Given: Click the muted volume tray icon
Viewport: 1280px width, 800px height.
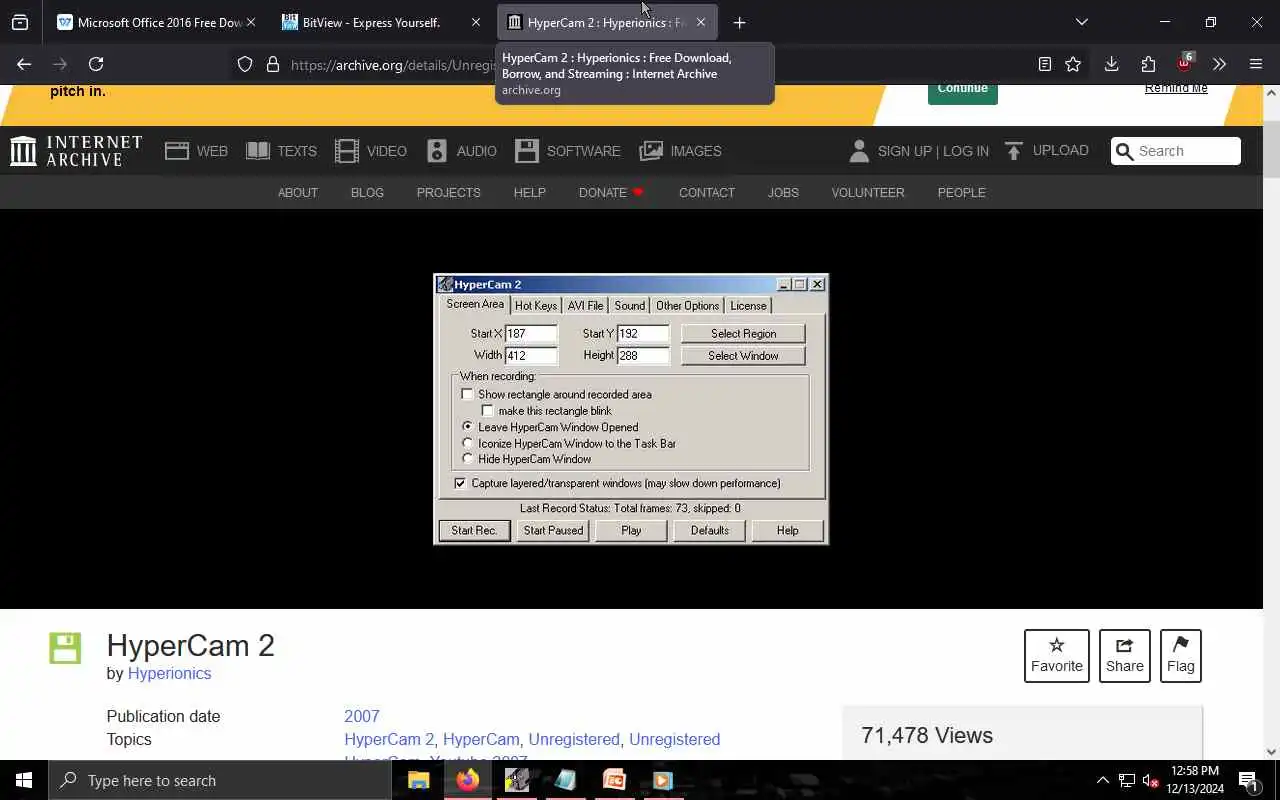Looking at the screenshot, I should (x=1151, y=780).
